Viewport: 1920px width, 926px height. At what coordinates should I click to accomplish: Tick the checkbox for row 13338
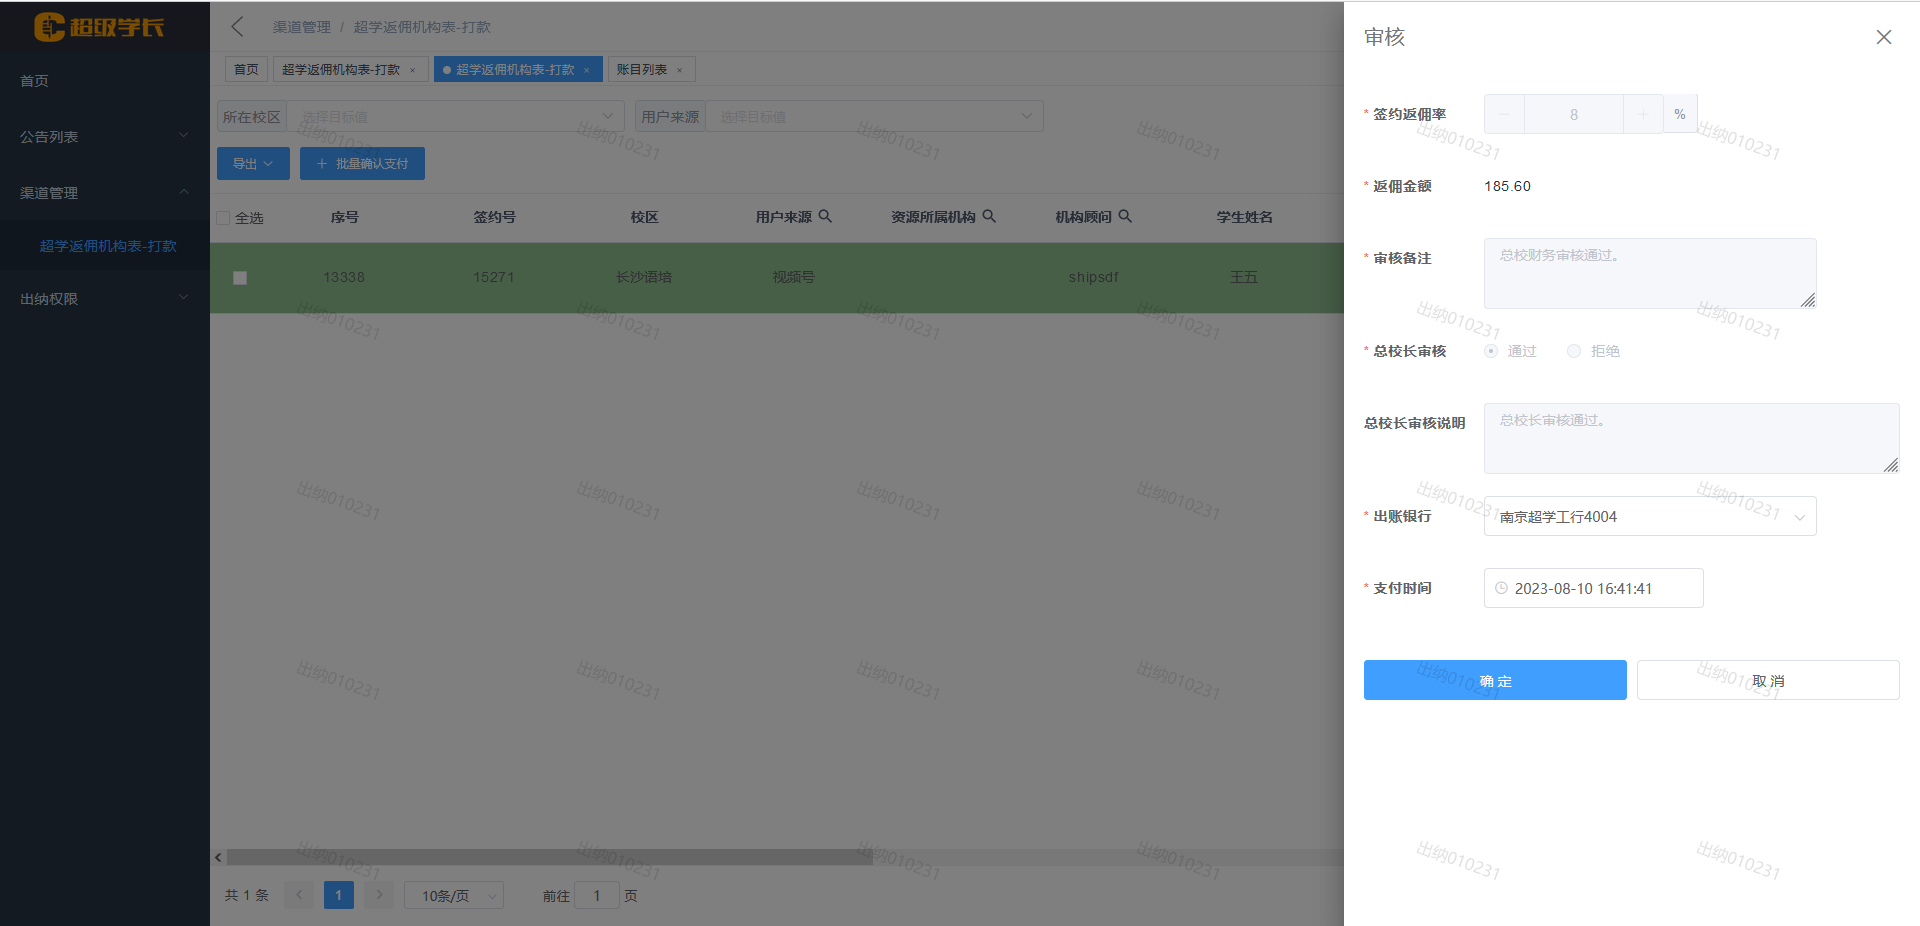[x=240, y=278]
